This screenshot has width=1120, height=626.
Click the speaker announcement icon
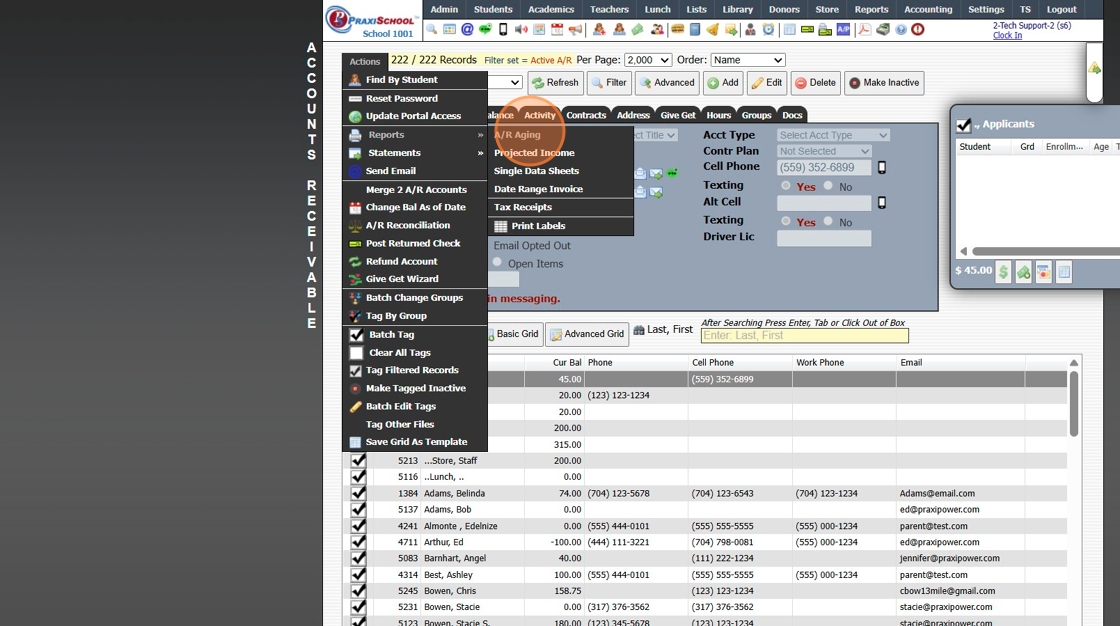pos(521,29)
